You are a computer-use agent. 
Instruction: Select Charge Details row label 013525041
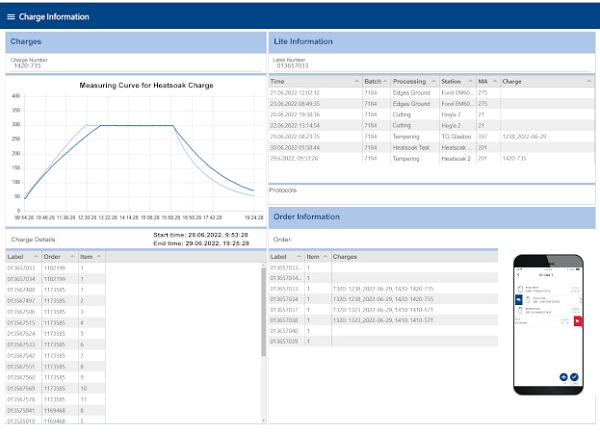pyautogui.click(x=55, y=410)
